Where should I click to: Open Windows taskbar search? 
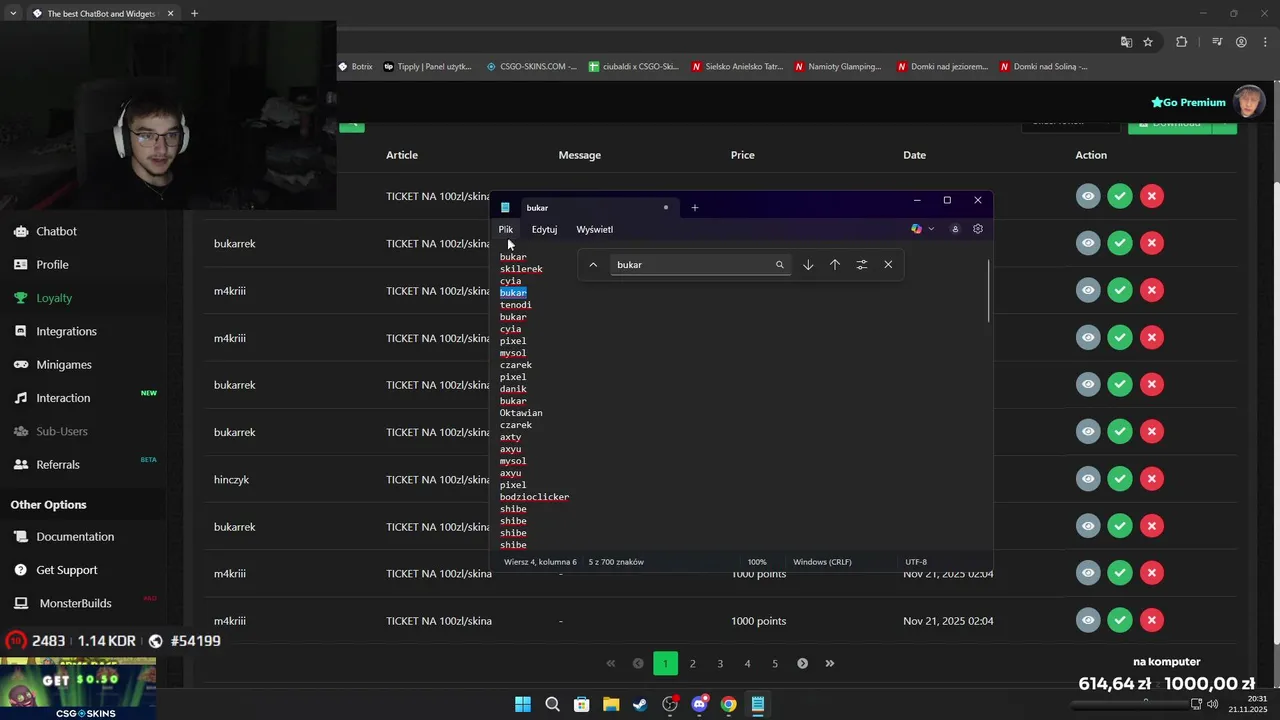552,704
